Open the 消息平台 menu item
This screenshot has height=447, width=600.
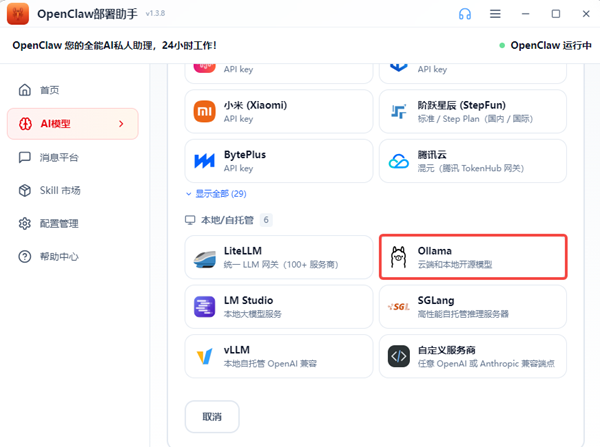click(x=73, y=157)
